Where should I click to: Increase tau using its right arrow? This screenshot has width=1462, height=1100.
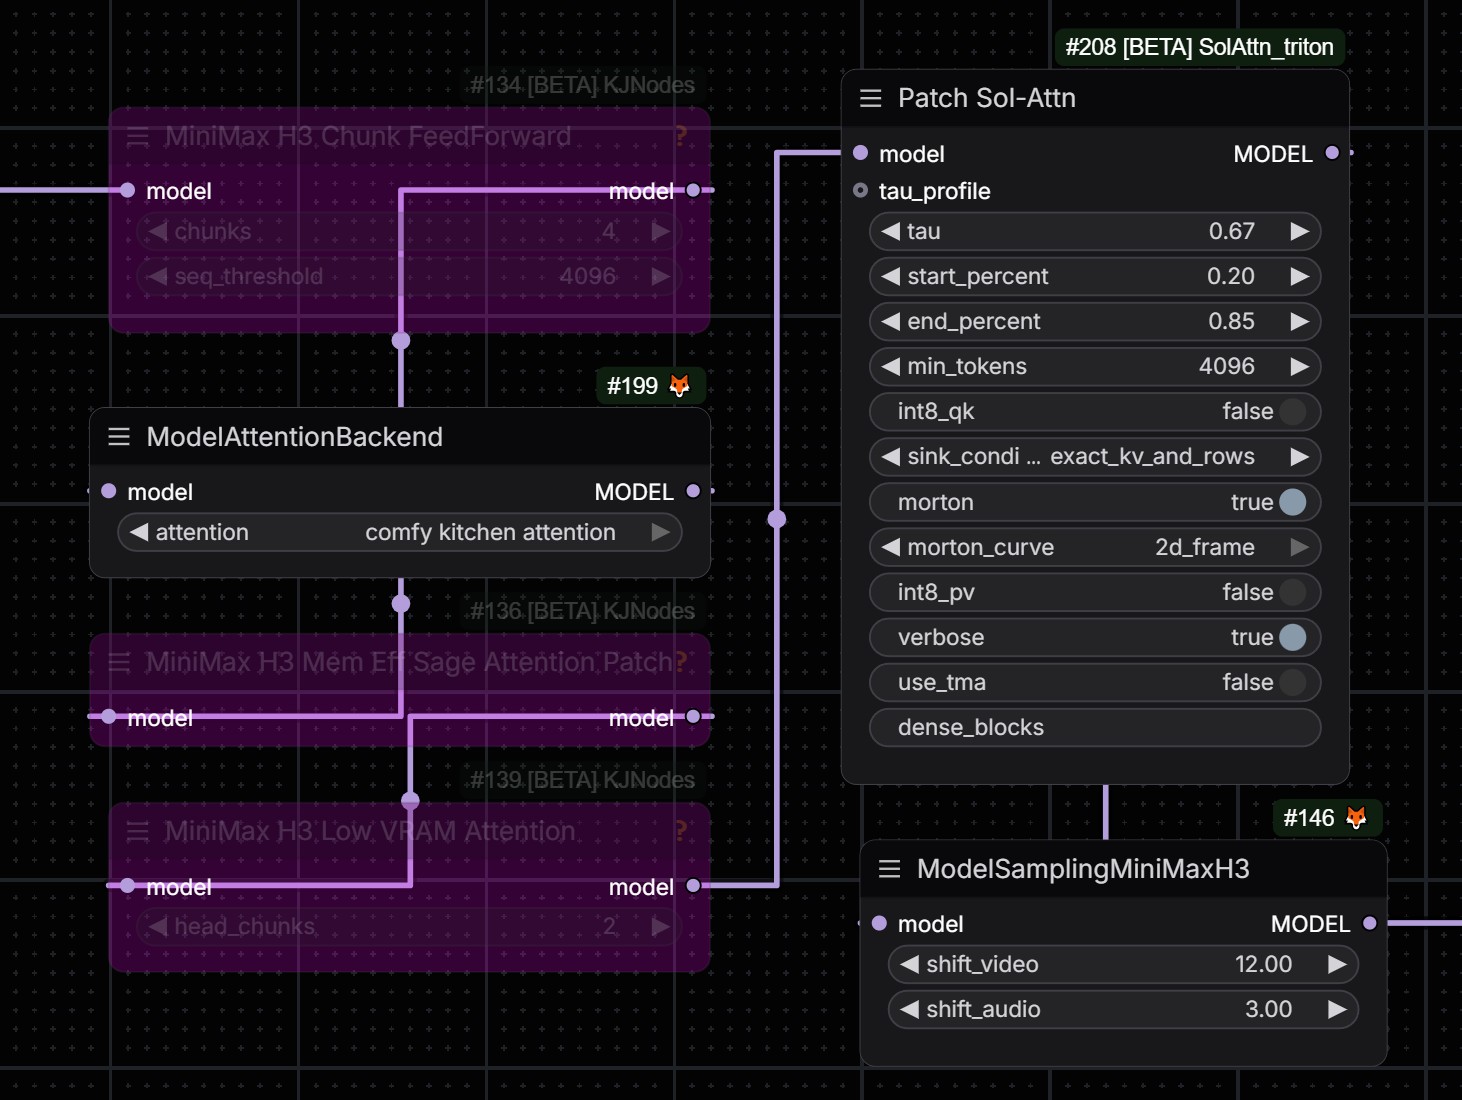pos(1300,231)
